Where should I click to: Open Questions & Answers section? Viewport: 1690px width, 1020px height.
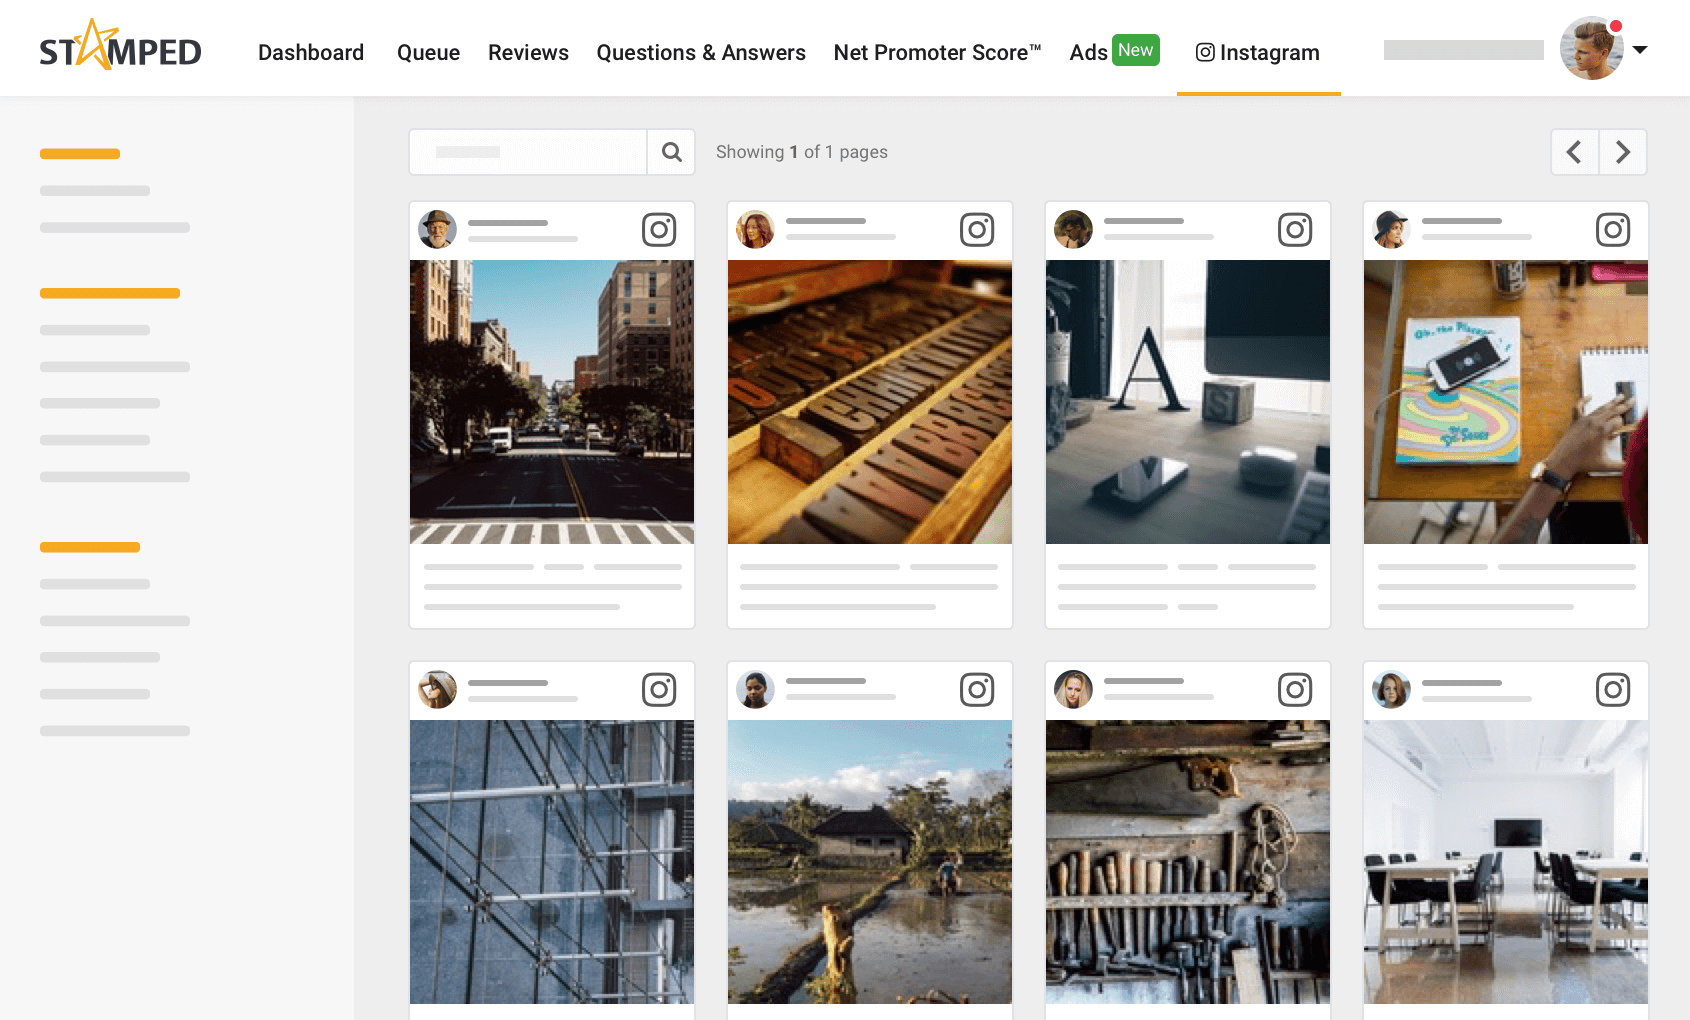tap(701, 52)
